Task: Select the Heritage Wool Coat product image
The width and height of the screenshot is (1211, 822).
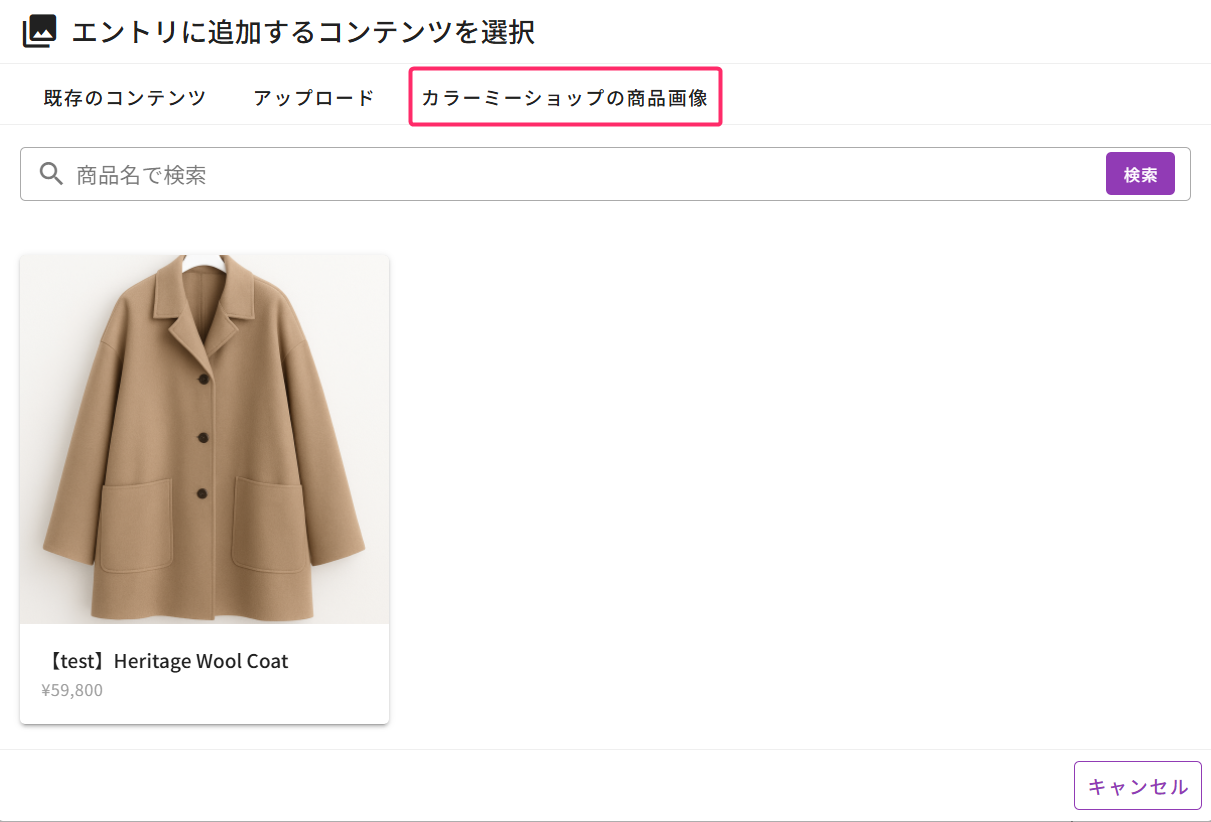Action: pyautogui.click(x=204, y=440)
